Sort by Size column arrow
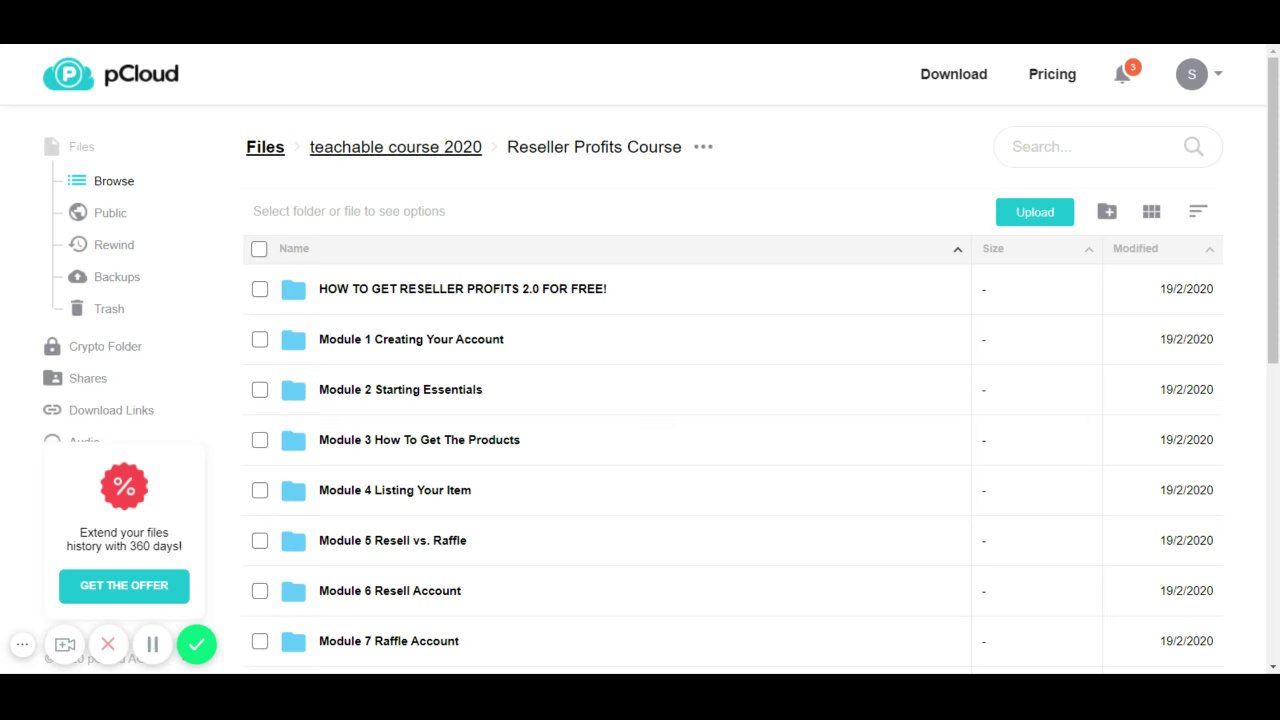Viewport: 1280px width, 720px height. (x=1089, y=249)
